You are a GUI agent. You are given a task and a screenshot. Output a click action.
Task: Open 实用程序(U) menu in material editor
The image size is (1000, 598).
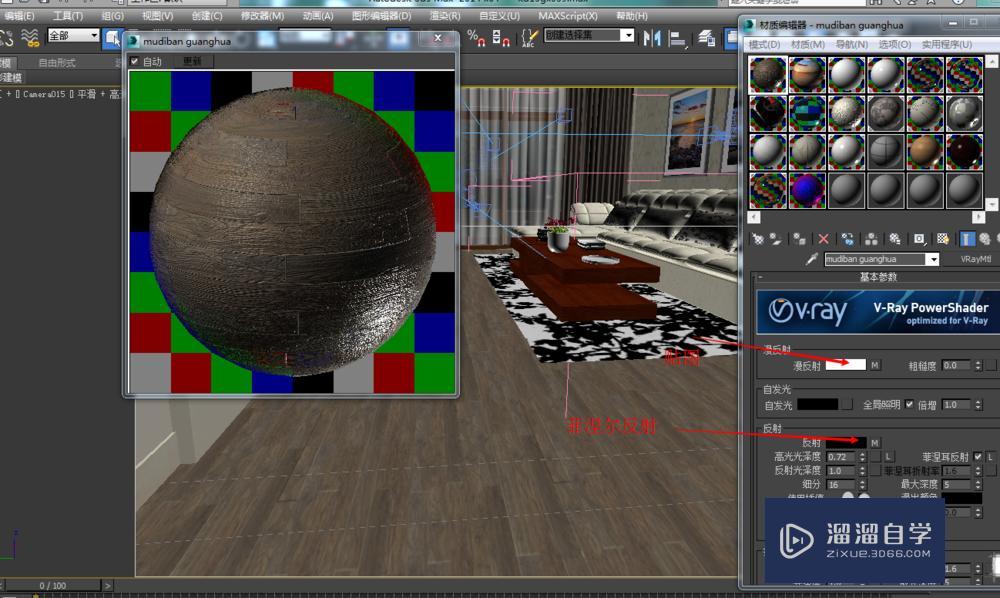click(x=947, y=44)
